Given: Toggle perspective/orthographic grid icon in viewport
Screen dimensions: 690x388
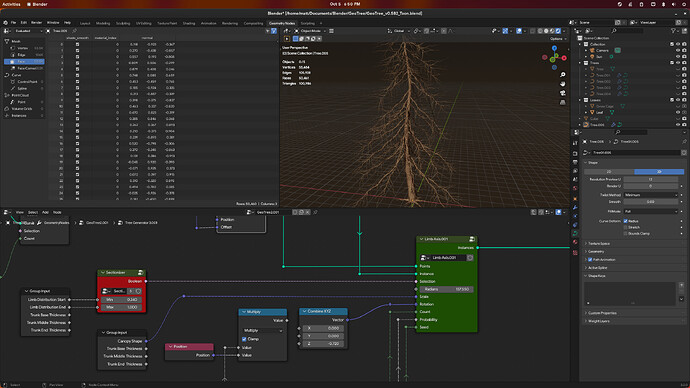Looking at the screenshot, I should (x=562, y=102).
